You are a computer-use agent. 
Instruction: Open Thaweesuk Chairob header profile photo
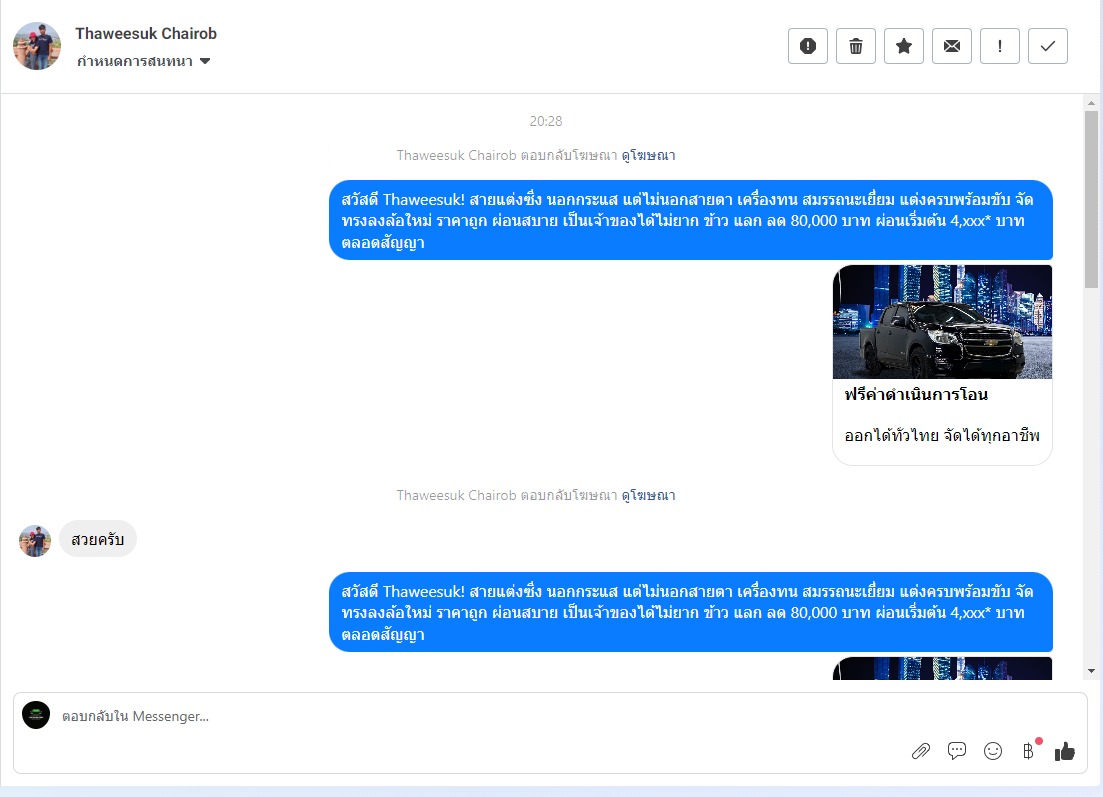37,46
